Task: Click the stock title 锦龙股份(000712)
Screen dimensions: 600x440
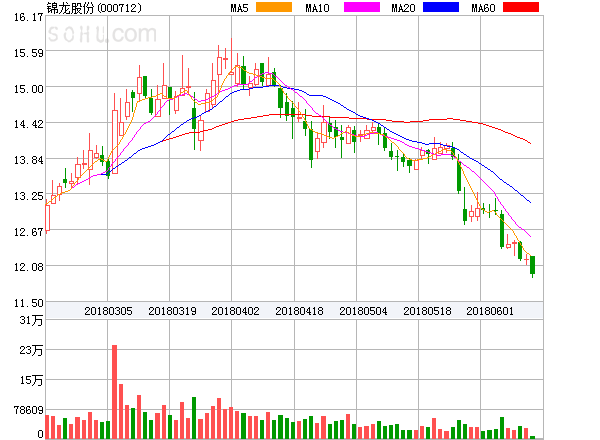Action: coord(94,8)
